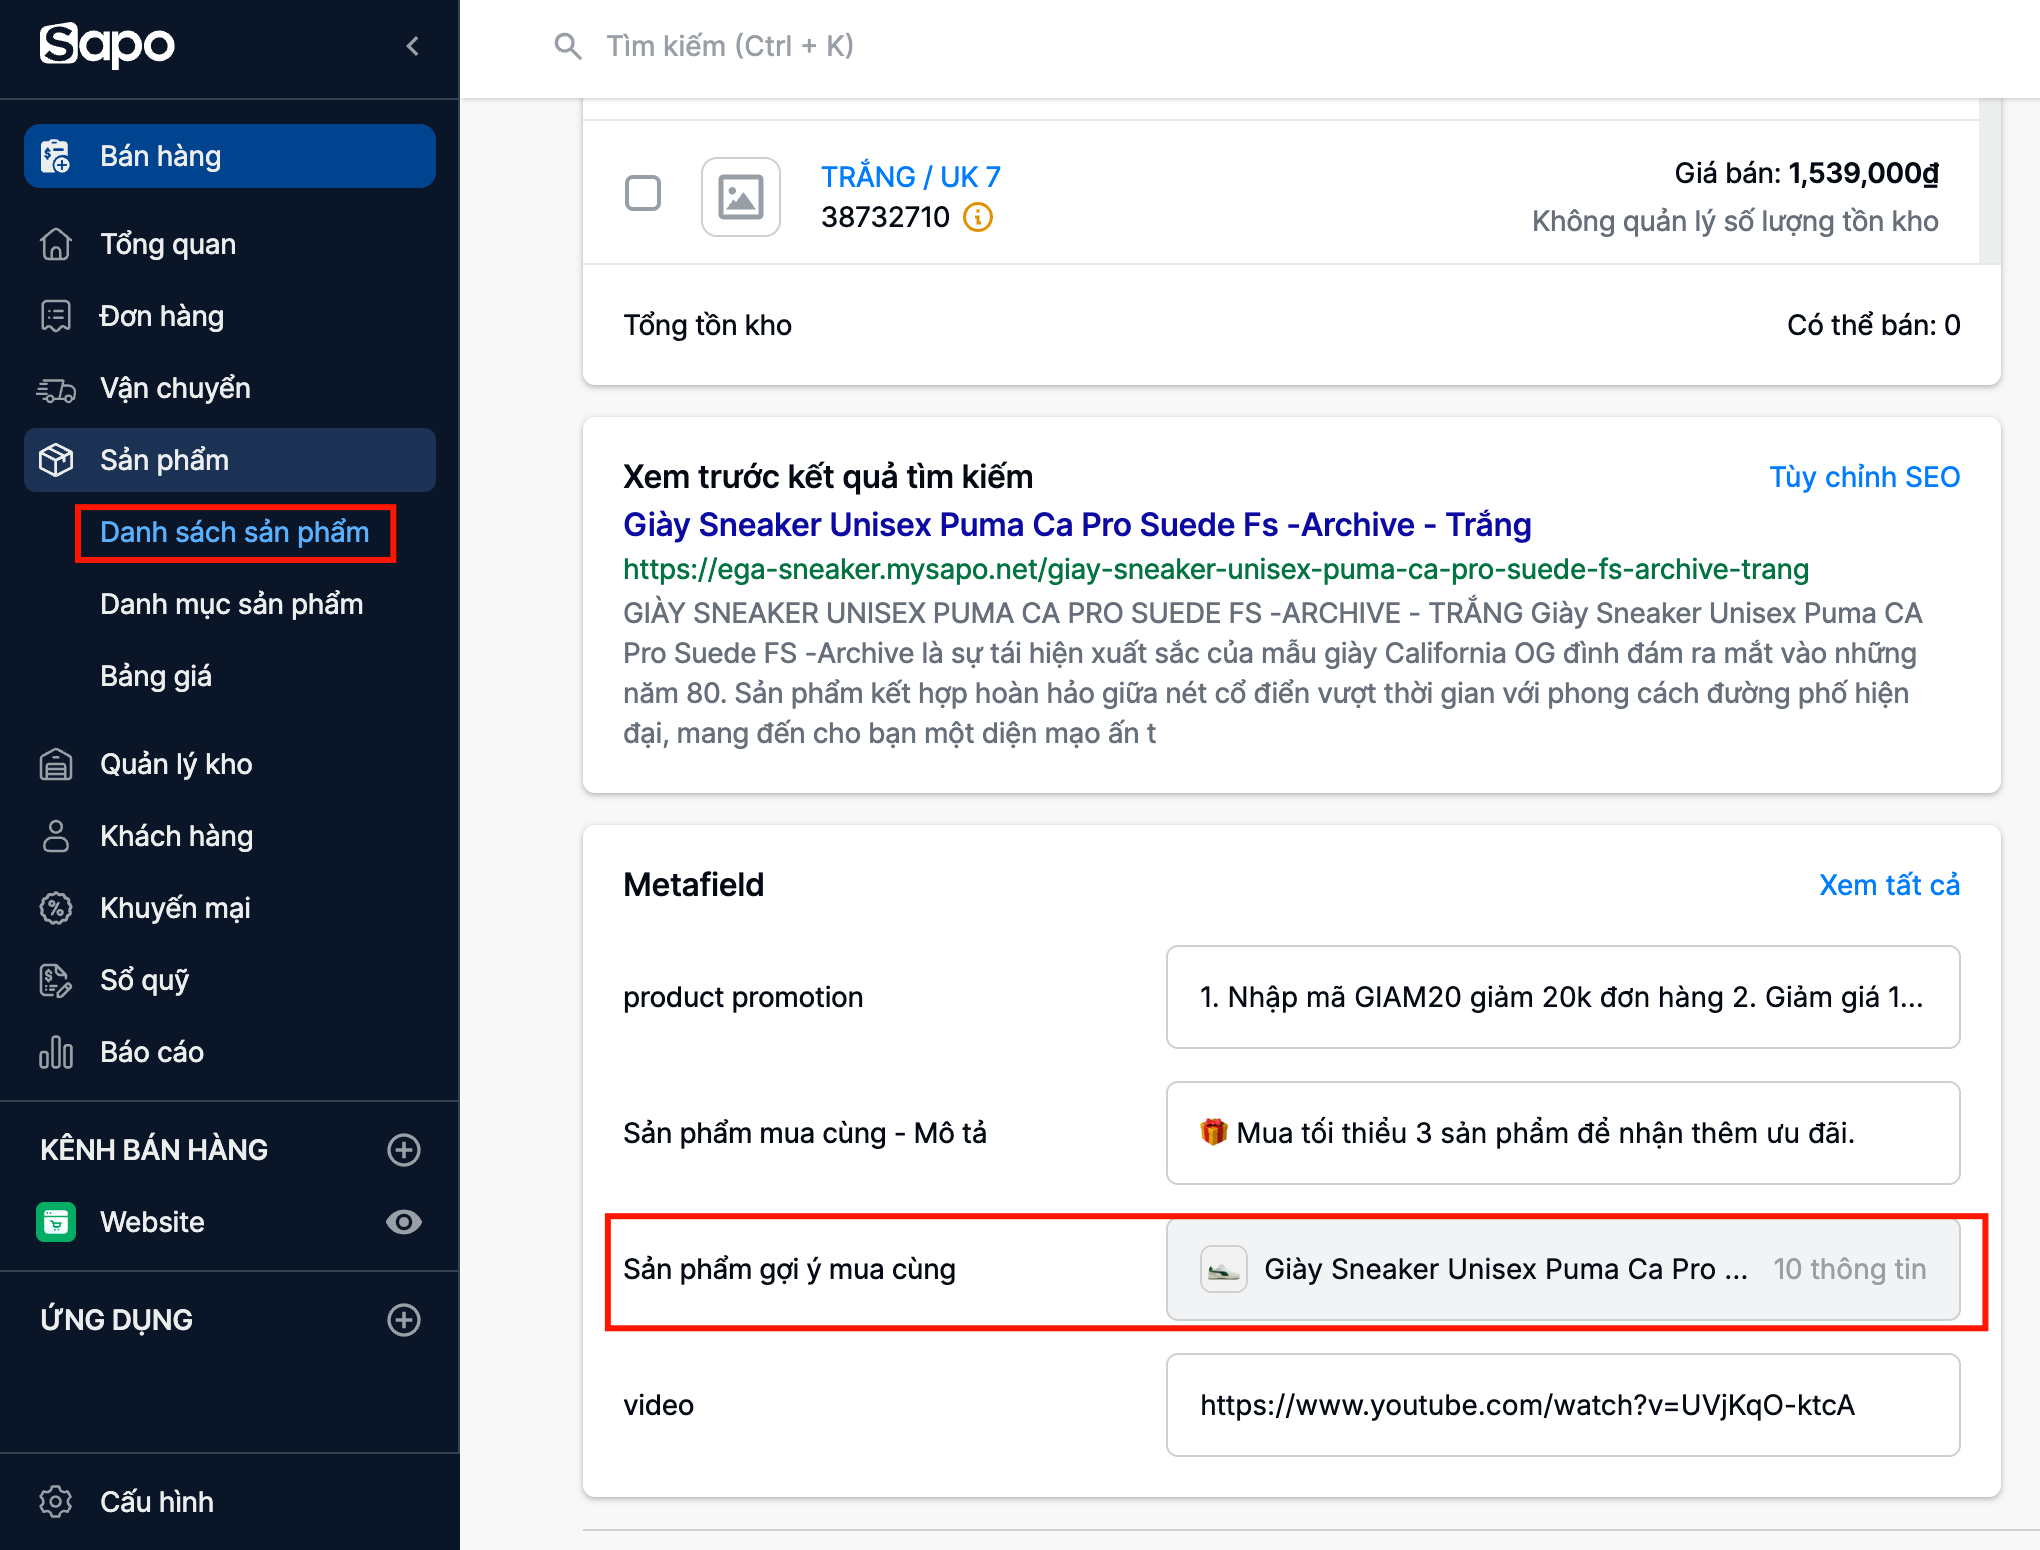The image size is (2040, 1550).
Task: Click the search magnifier icon
Action: click(567, 46)
